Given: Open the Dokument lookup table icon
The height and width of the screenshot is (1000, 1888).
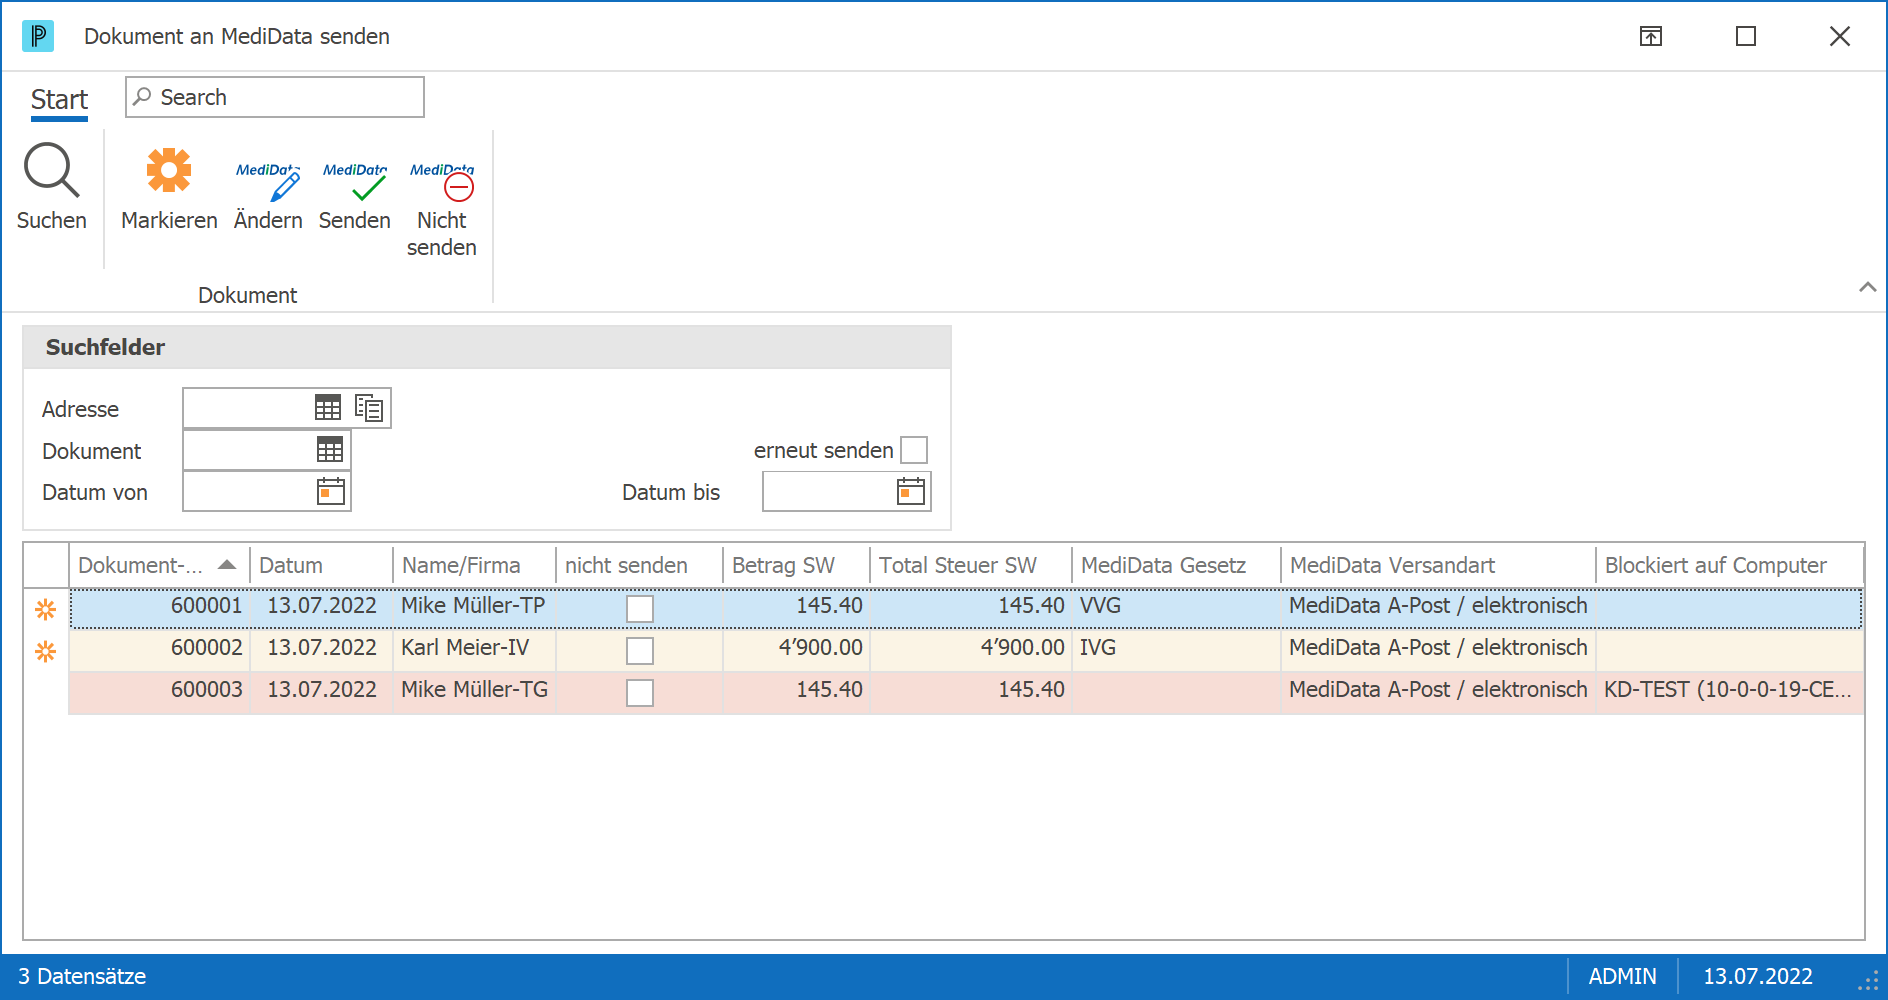Looking at the screenshot, I should 330,450.
